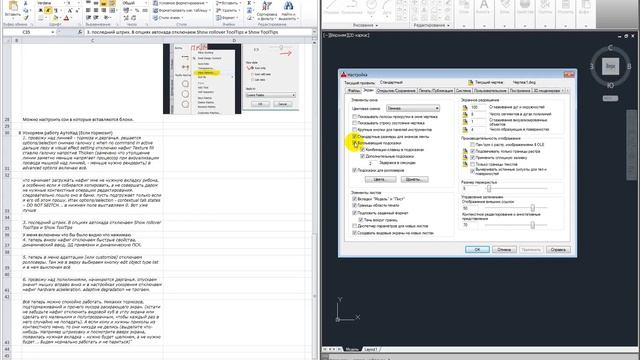
Task: Click the fx insert function icon
Action: tap(80, 32)
